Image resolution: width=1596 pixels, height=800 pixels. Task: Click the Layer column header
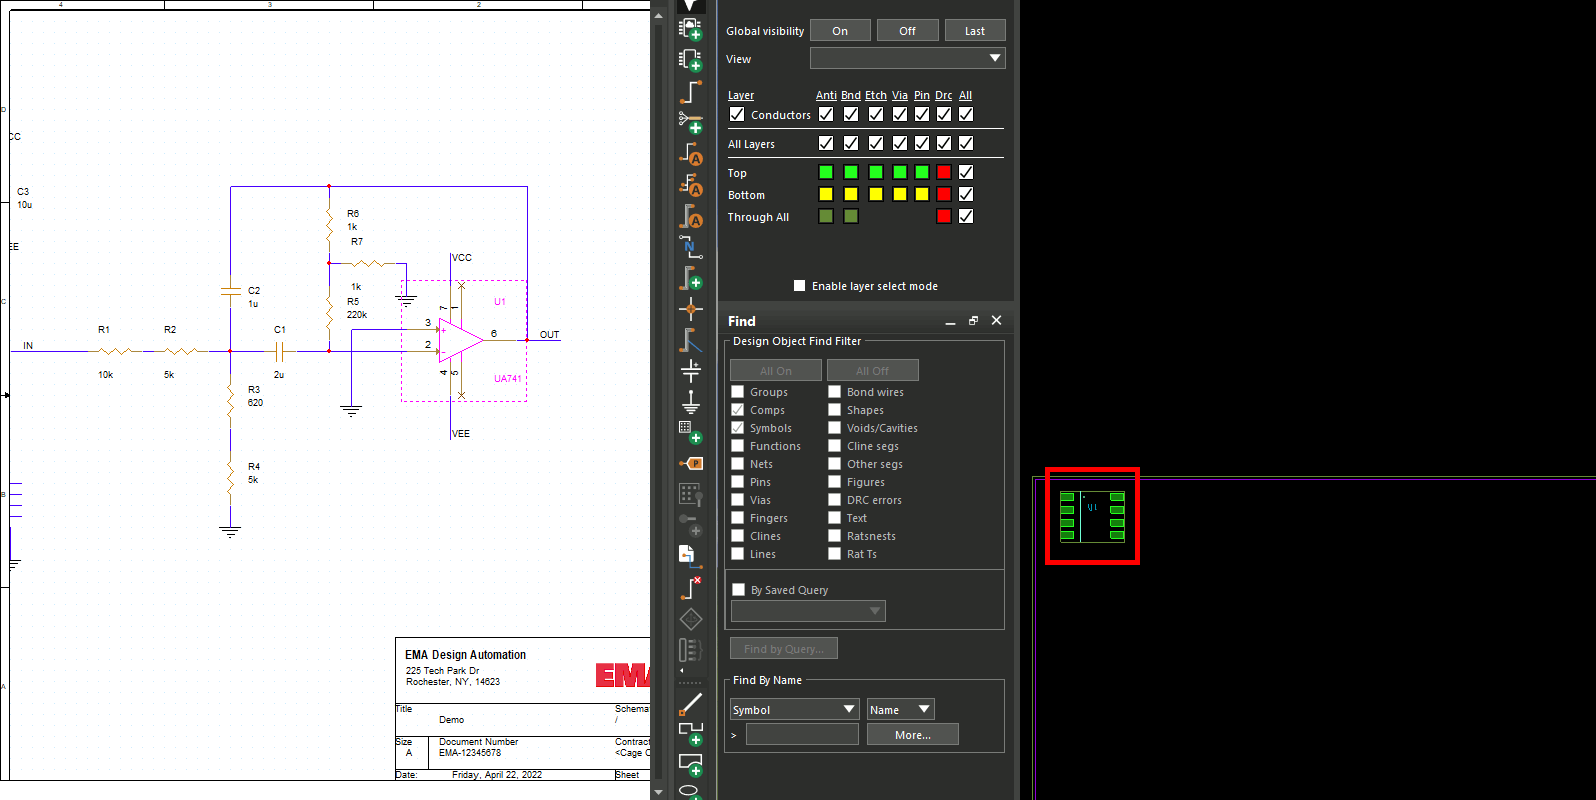[741, 95]
